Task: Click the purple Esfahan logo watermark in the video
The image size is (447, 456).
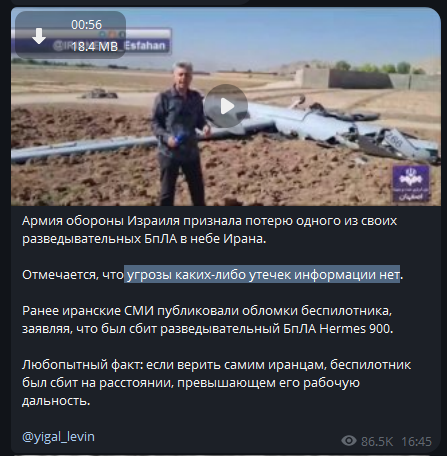Action: coord(410,183)
